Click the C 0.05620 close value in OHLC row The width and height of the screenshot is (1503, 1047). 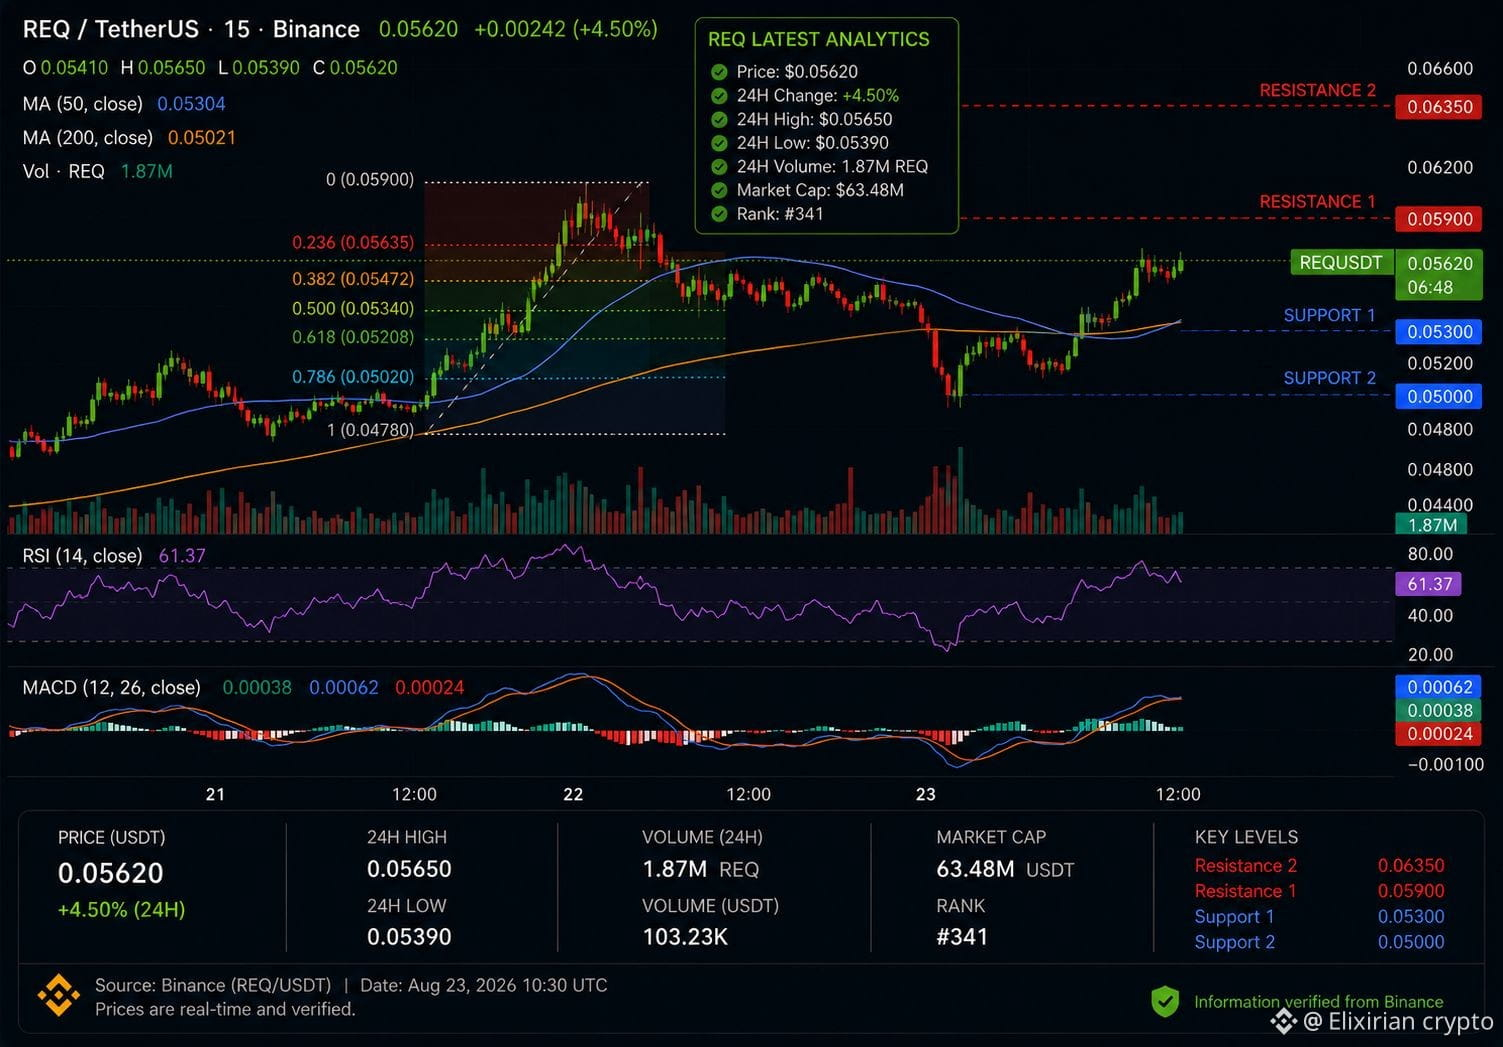[355, 68]
